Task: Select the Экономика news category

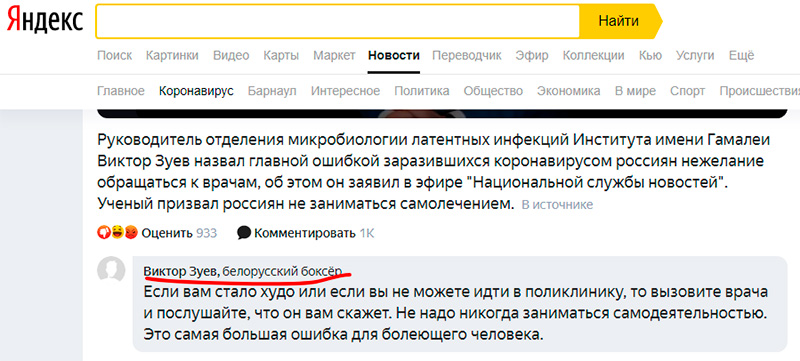Action: pos(568,91)
